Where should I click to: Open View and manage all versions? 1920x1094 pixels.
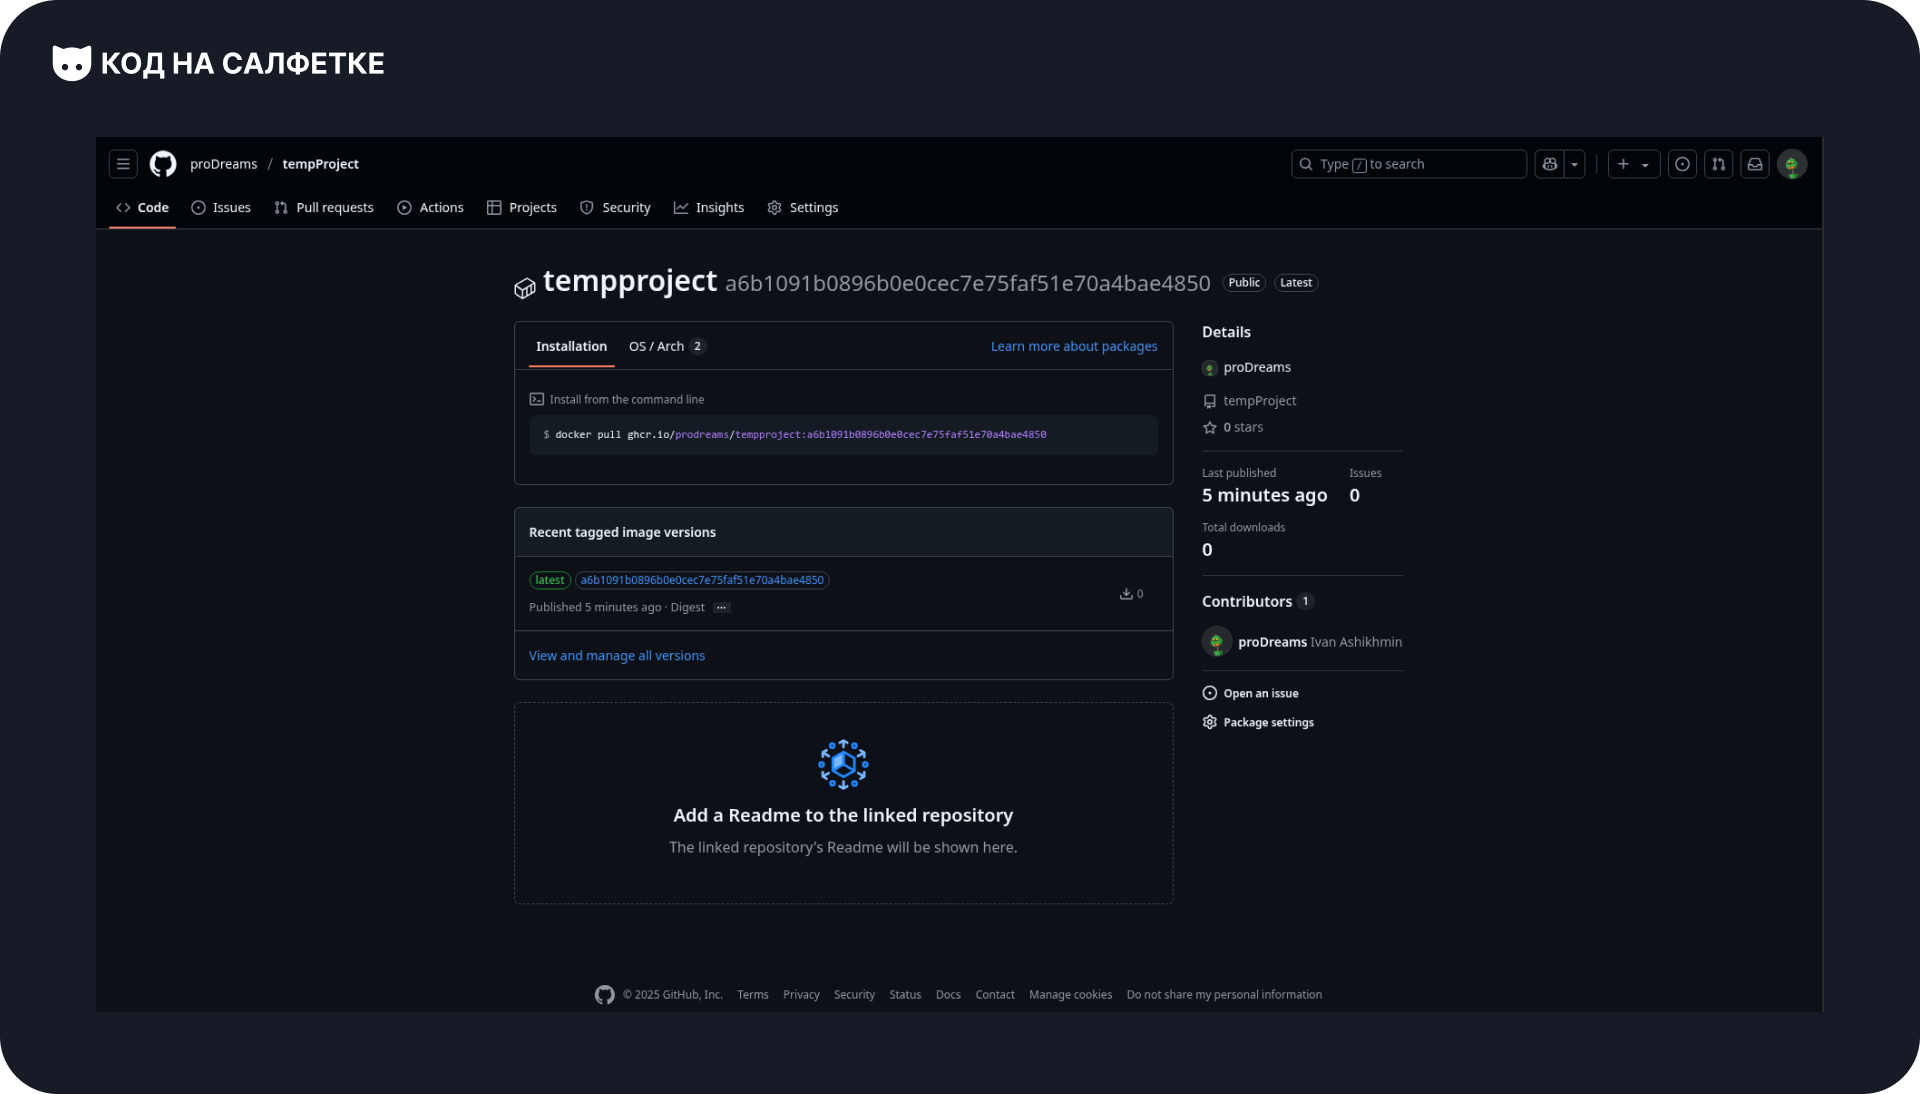(617, 656)
